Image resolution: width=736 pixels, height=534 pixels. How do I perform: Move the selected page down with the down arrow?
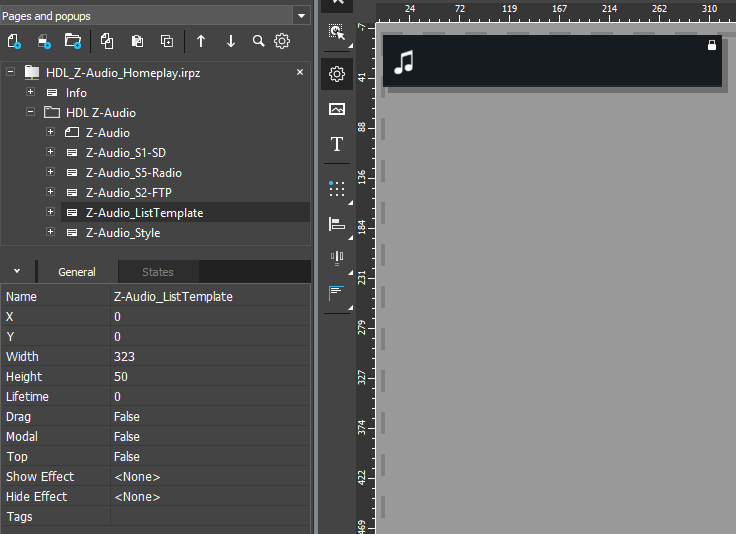(231, 41)
